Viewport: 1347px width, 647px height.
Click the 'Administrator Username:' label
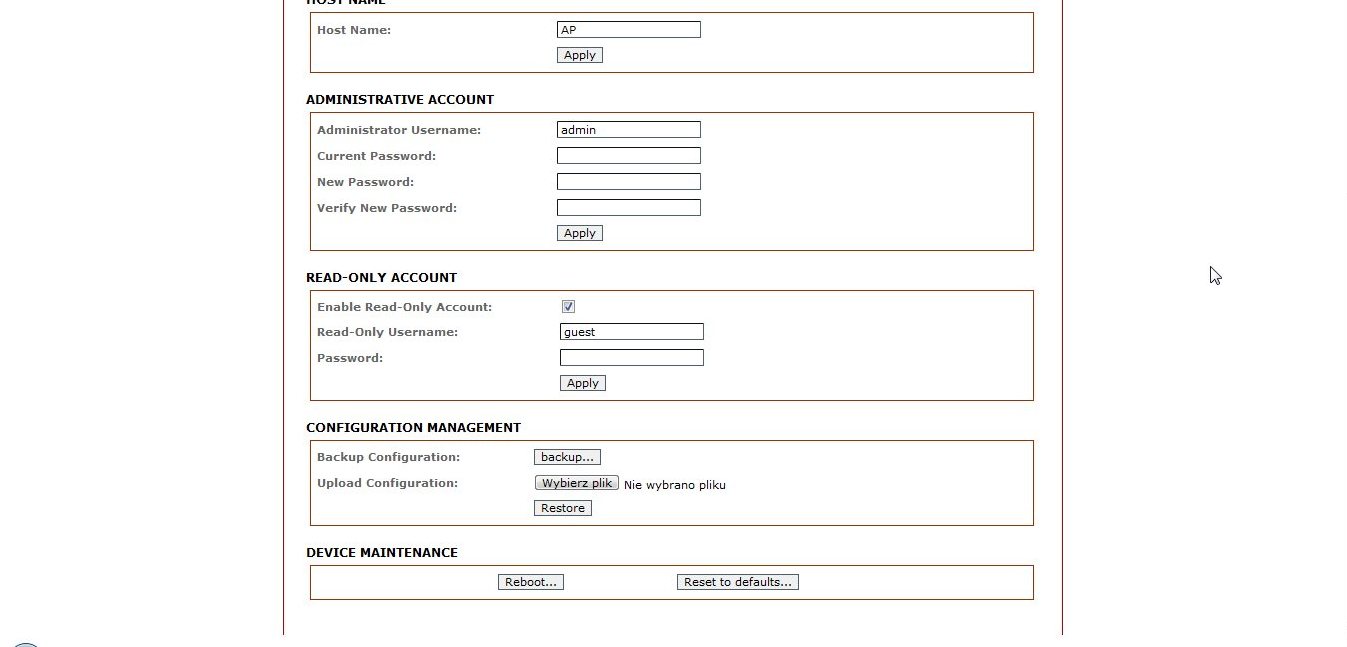tap(399, 130)
